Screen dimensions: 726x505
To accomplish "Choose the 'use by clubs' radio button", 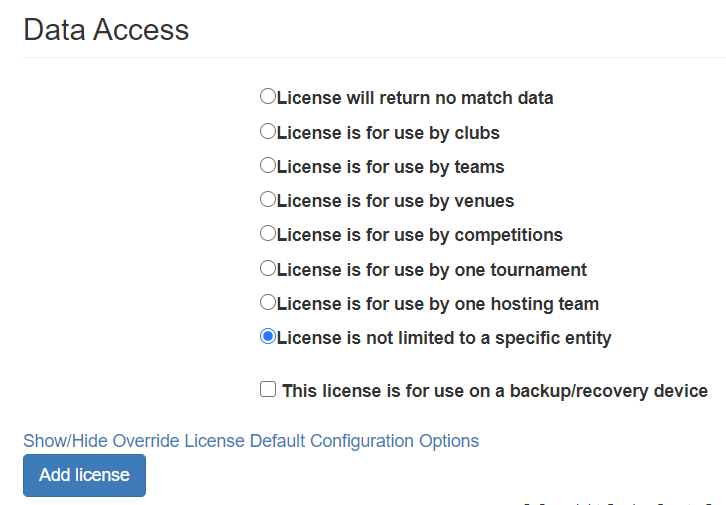I will (267, 131).
